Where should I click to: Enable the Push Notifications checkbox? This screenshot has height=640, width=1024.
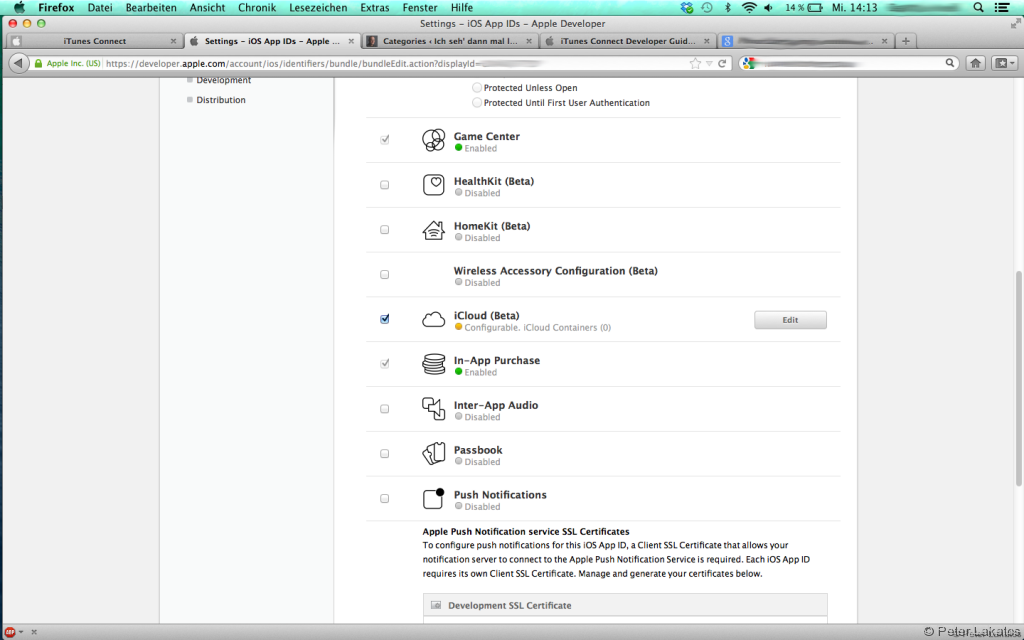(385, 498)
